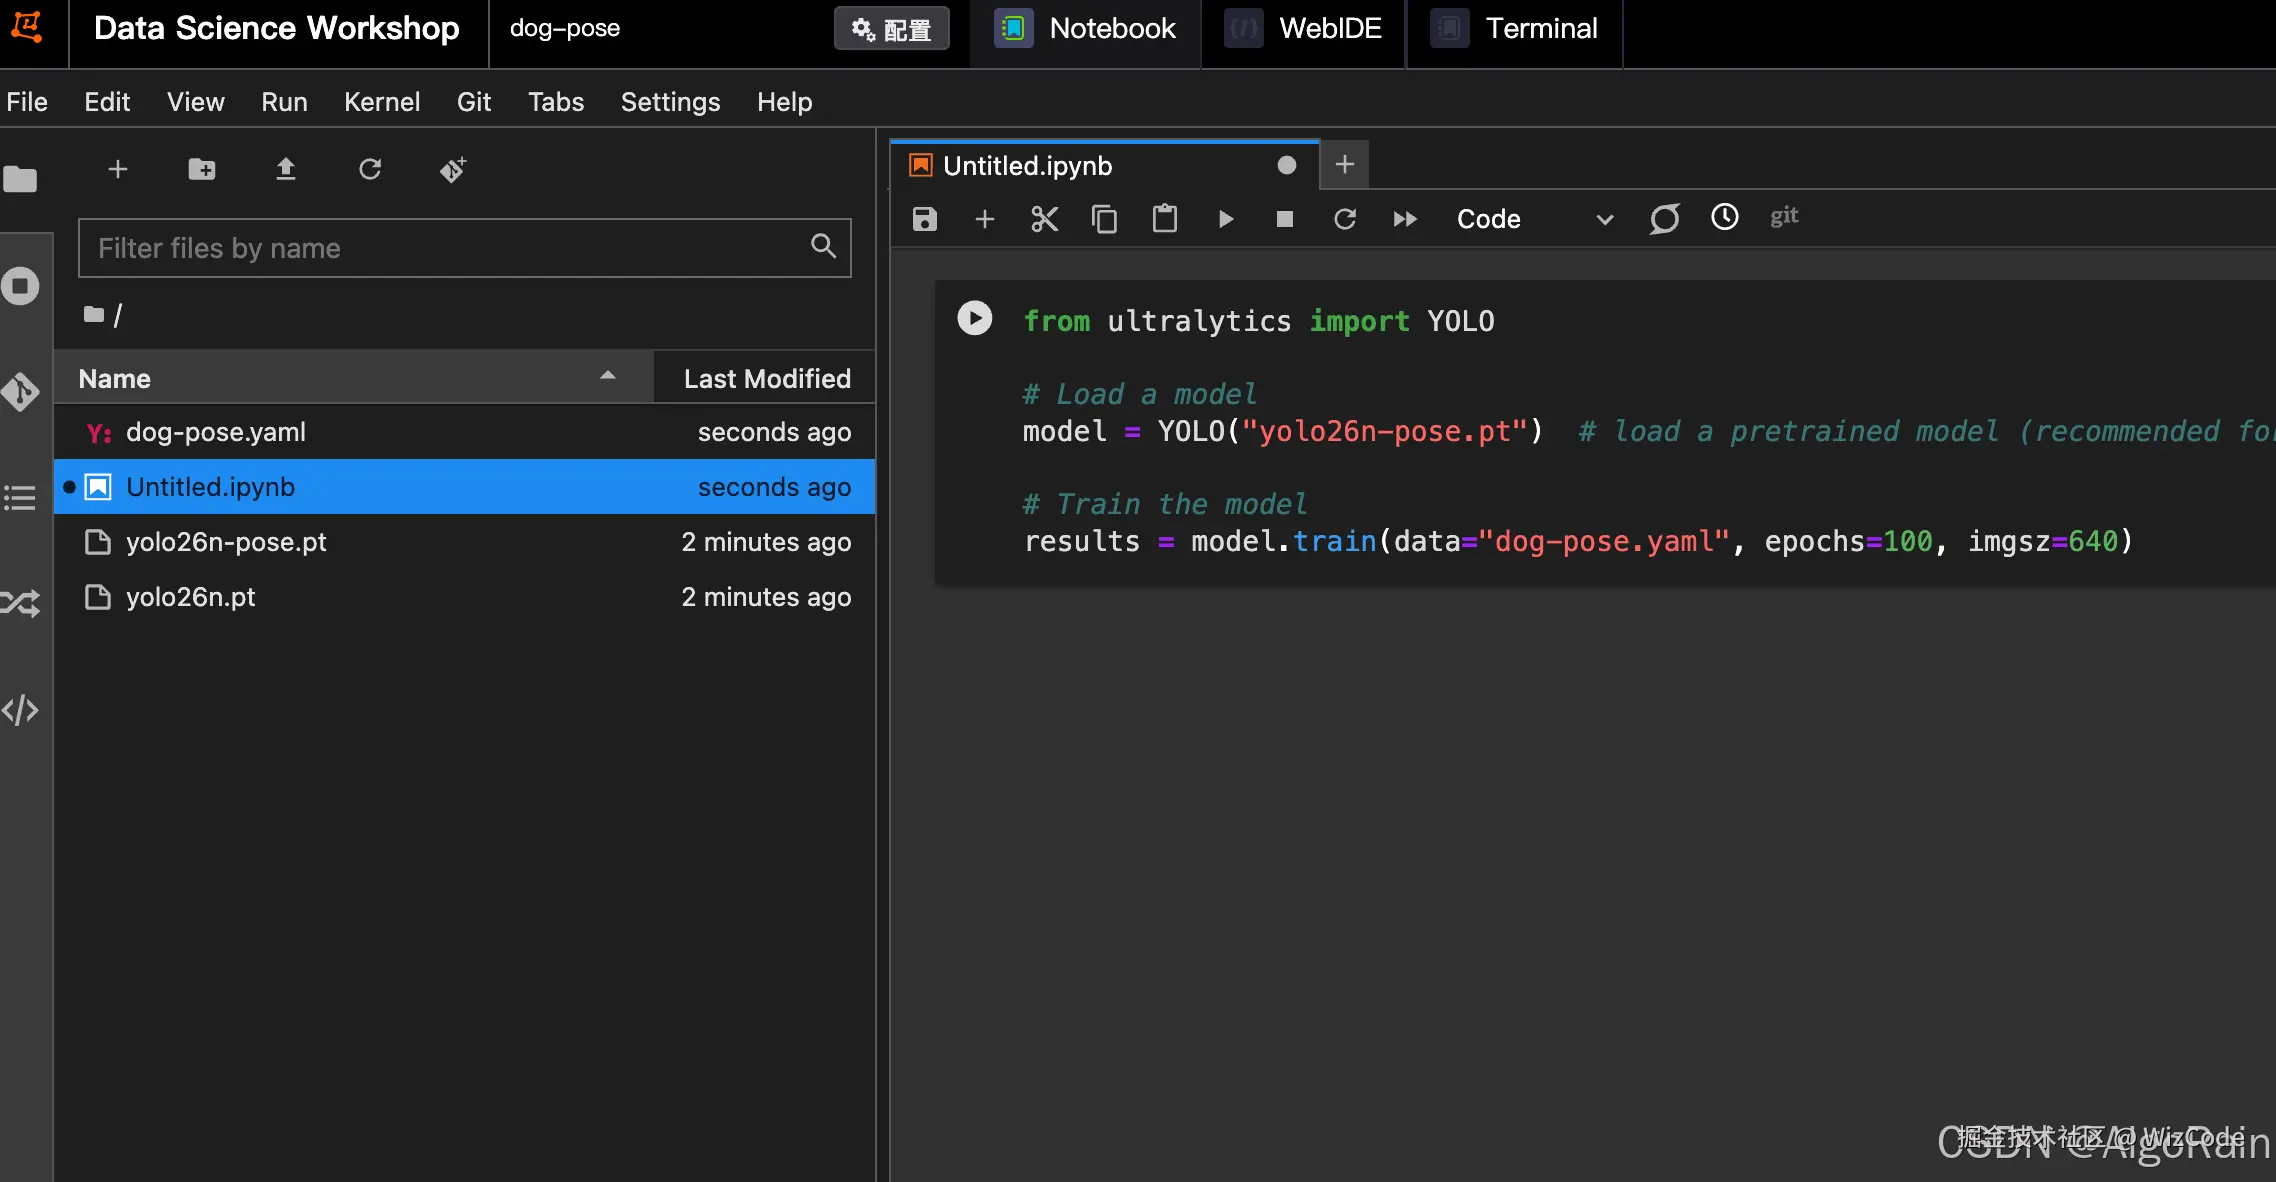Image resolution: width=2276 pixels, height=1182 pixels.
Task: Open the Kernel menu
Action: point(381,102)
